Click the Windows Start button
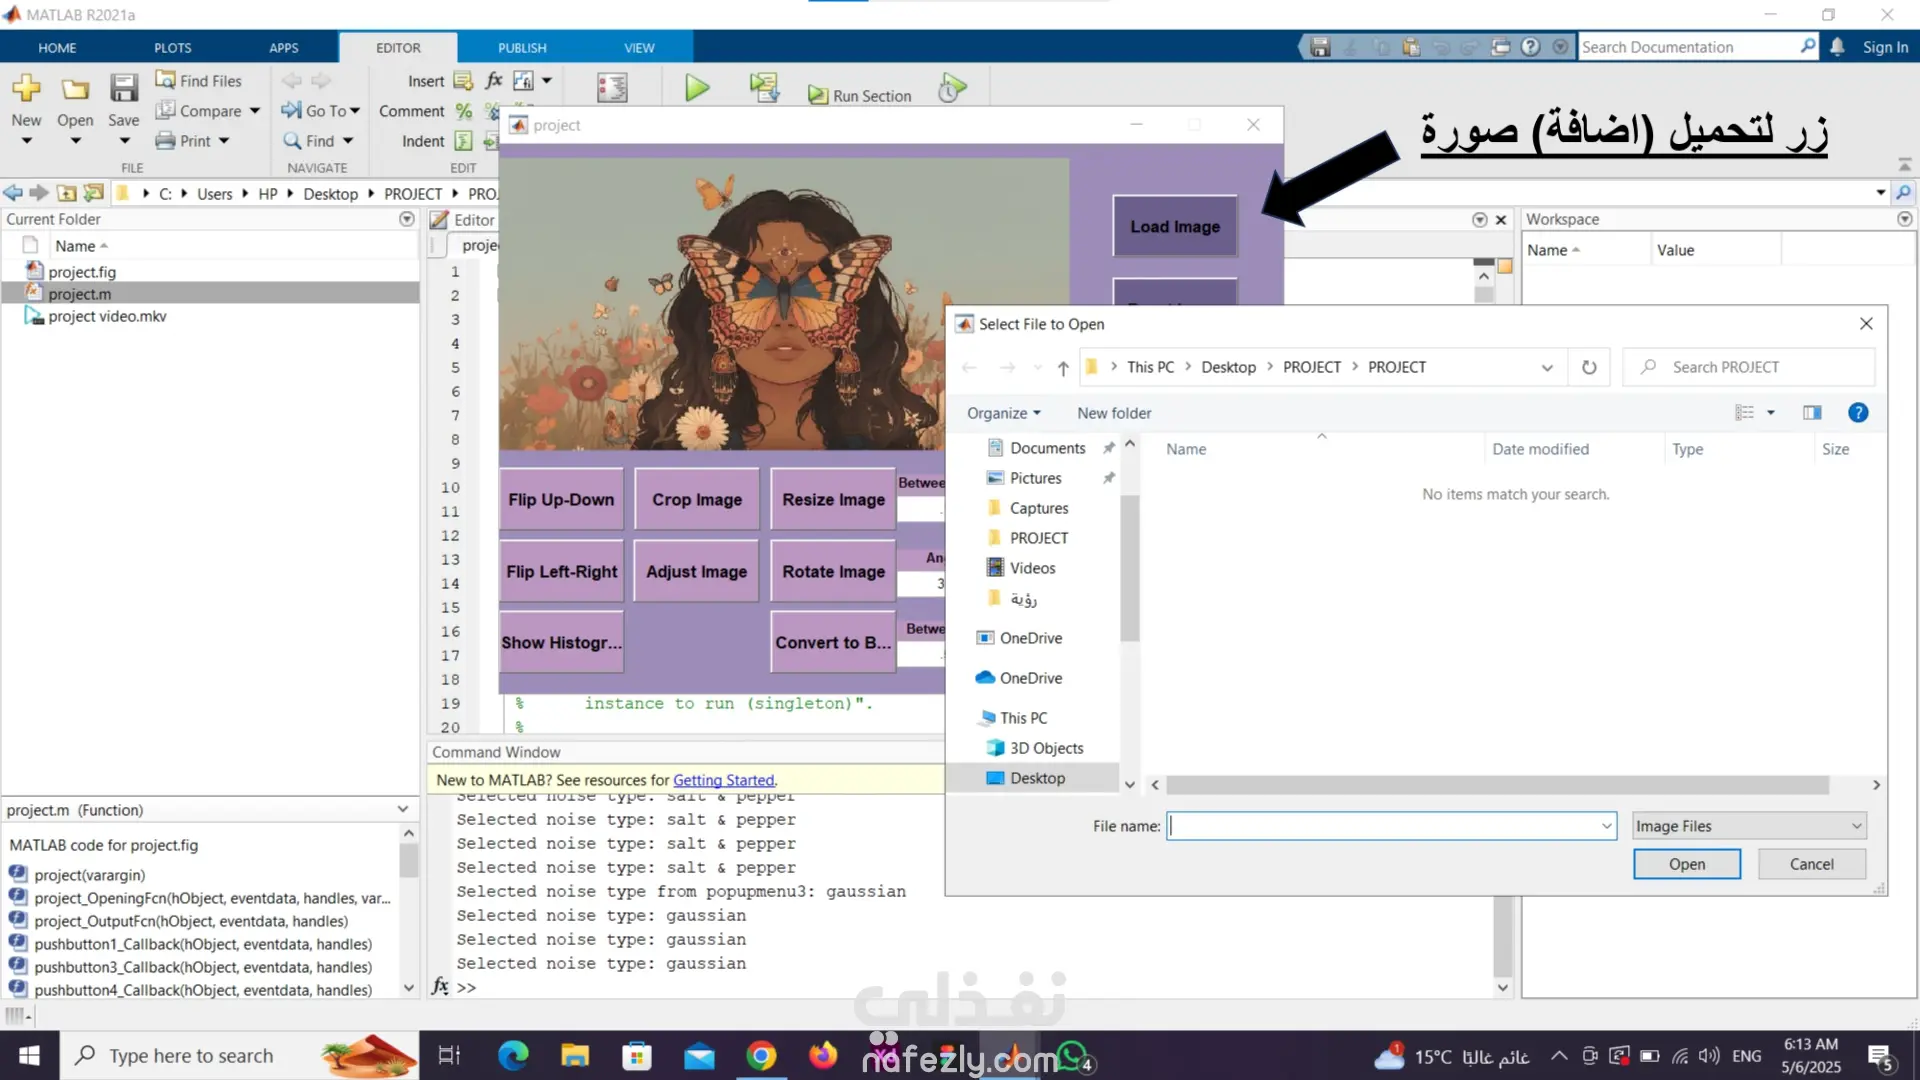Viewport: 1920px width, 1080px height. pos(29,1056)
